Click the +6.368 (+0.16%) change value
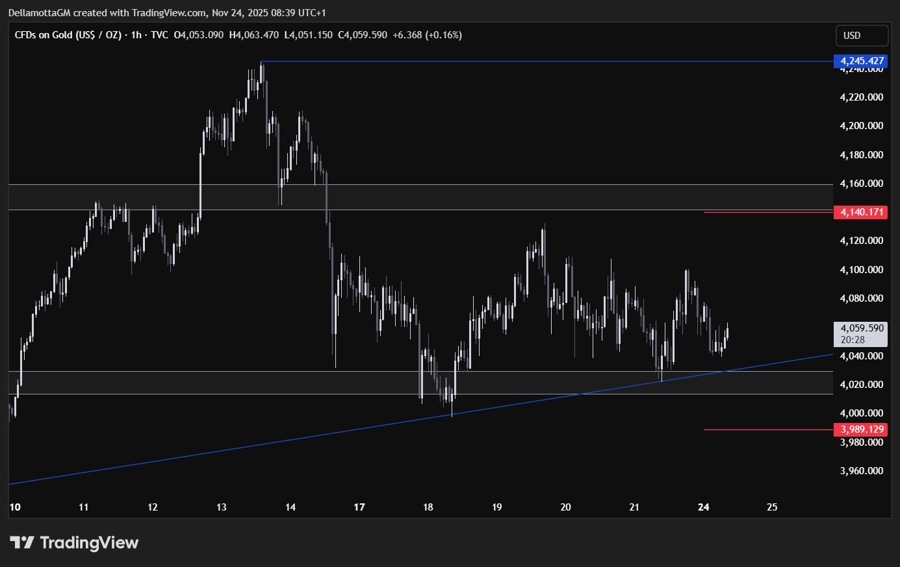This screenshot has width=900, height=567. (x=426, y=35)
